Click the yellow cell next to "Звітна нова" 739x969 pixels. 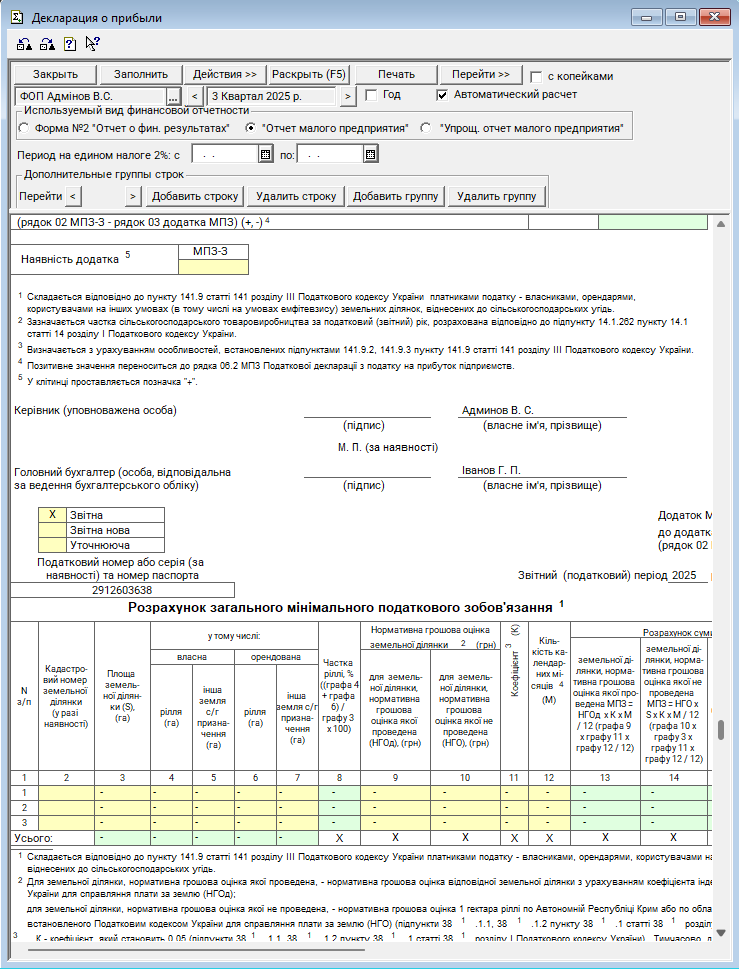[52, 530]
